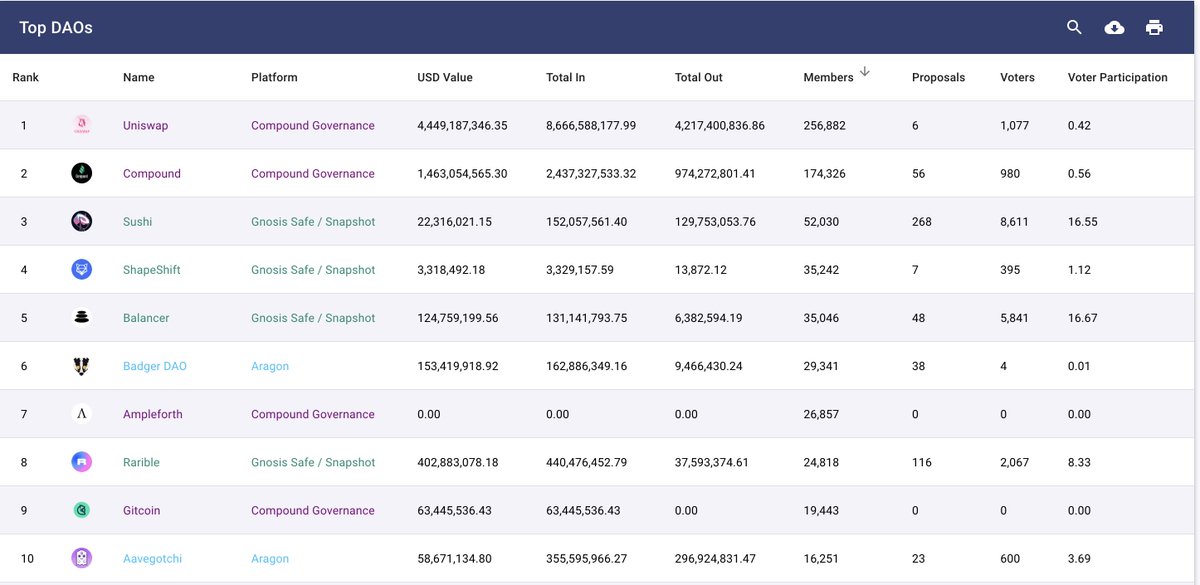Select Members value 26,857
1200x585 pixels.
tap(821, 414)
